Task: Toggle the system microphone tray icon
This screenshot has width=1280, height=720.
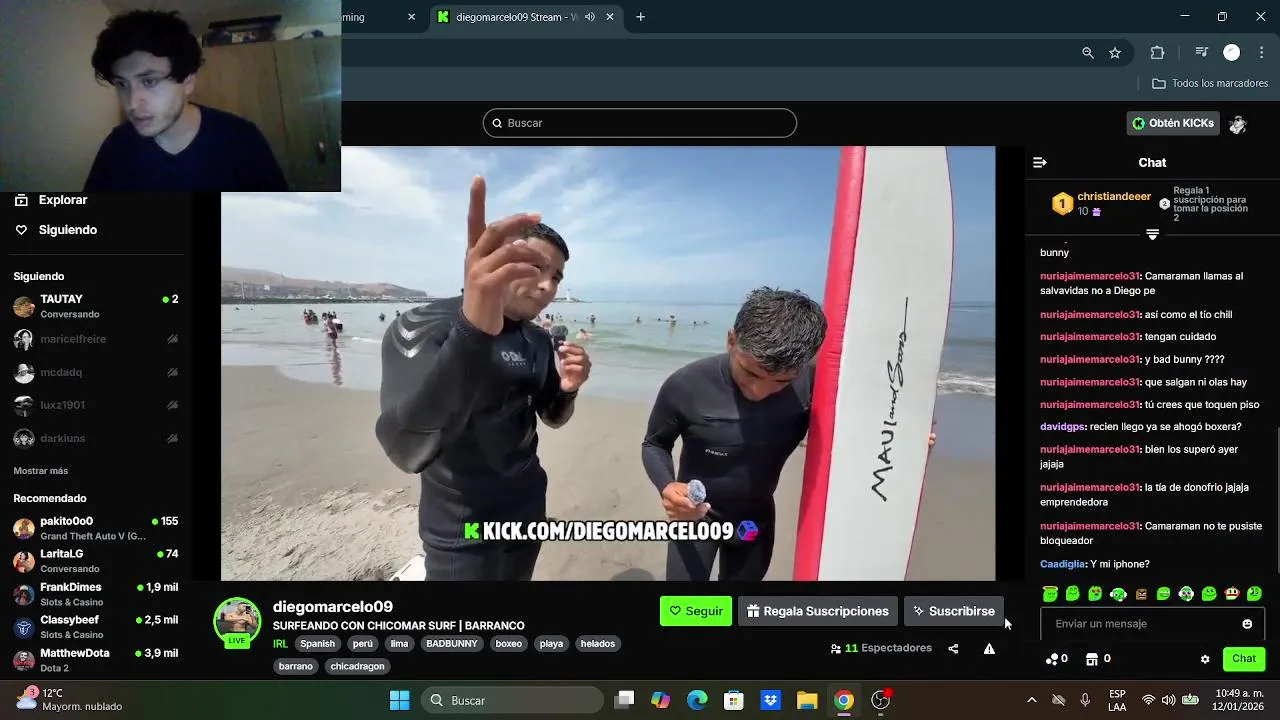Action: 1085,700
